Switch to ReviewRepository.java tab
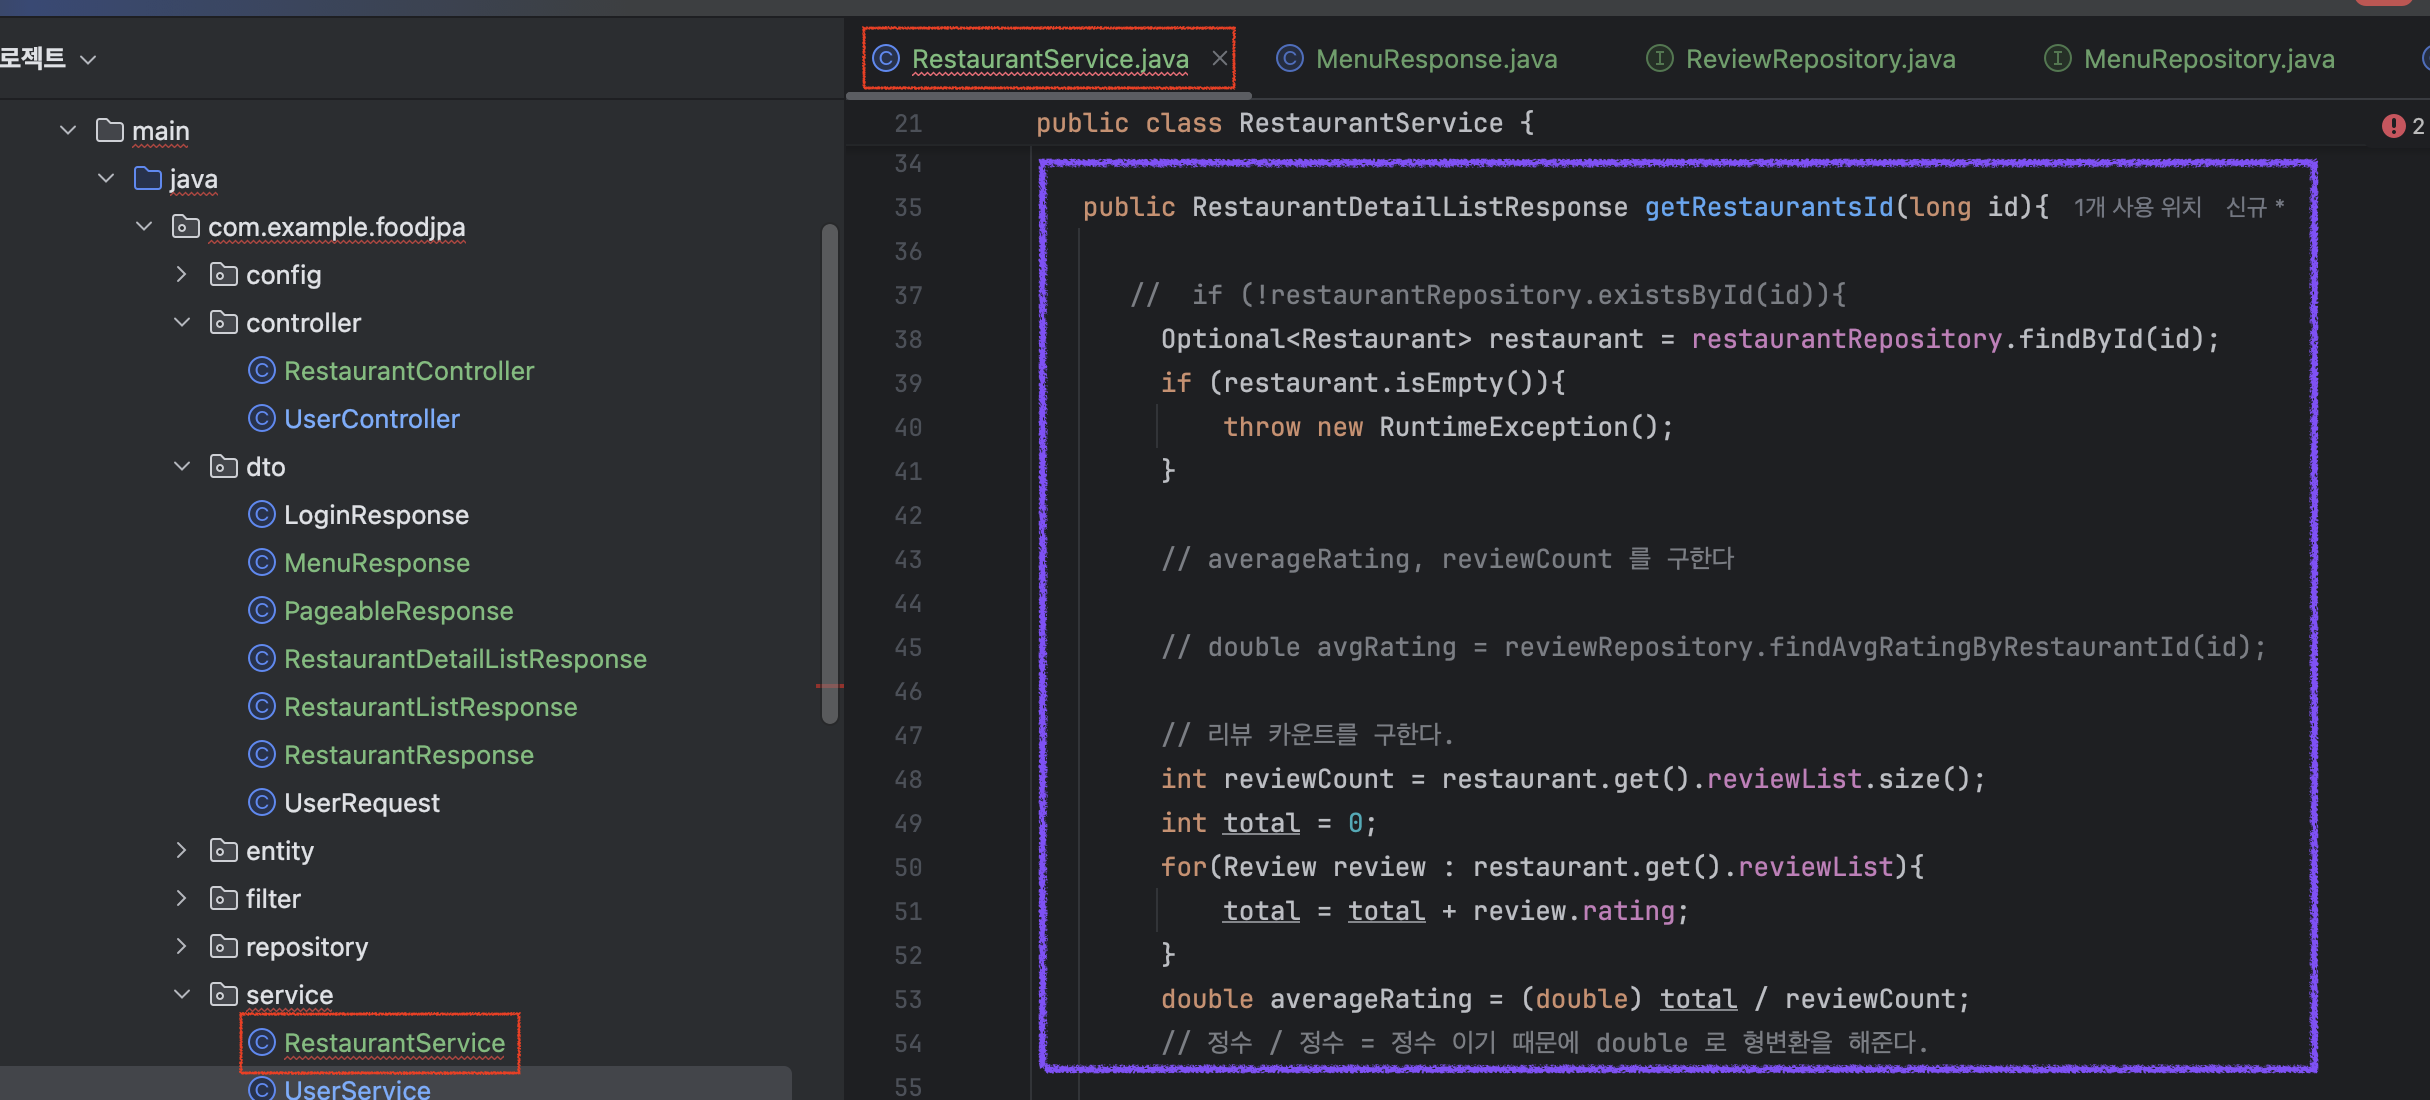Screen dimensions: 2430x1100 pyautogui.click(x=1819, y=59)
